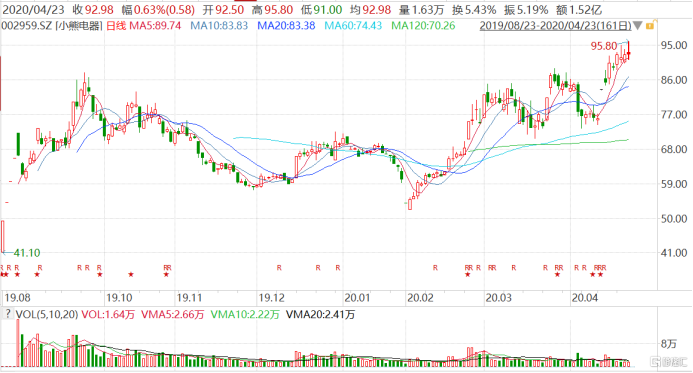Click the 20.01 date axis label
Viewport: 693px width, 373px height.
tap(357, 297)
